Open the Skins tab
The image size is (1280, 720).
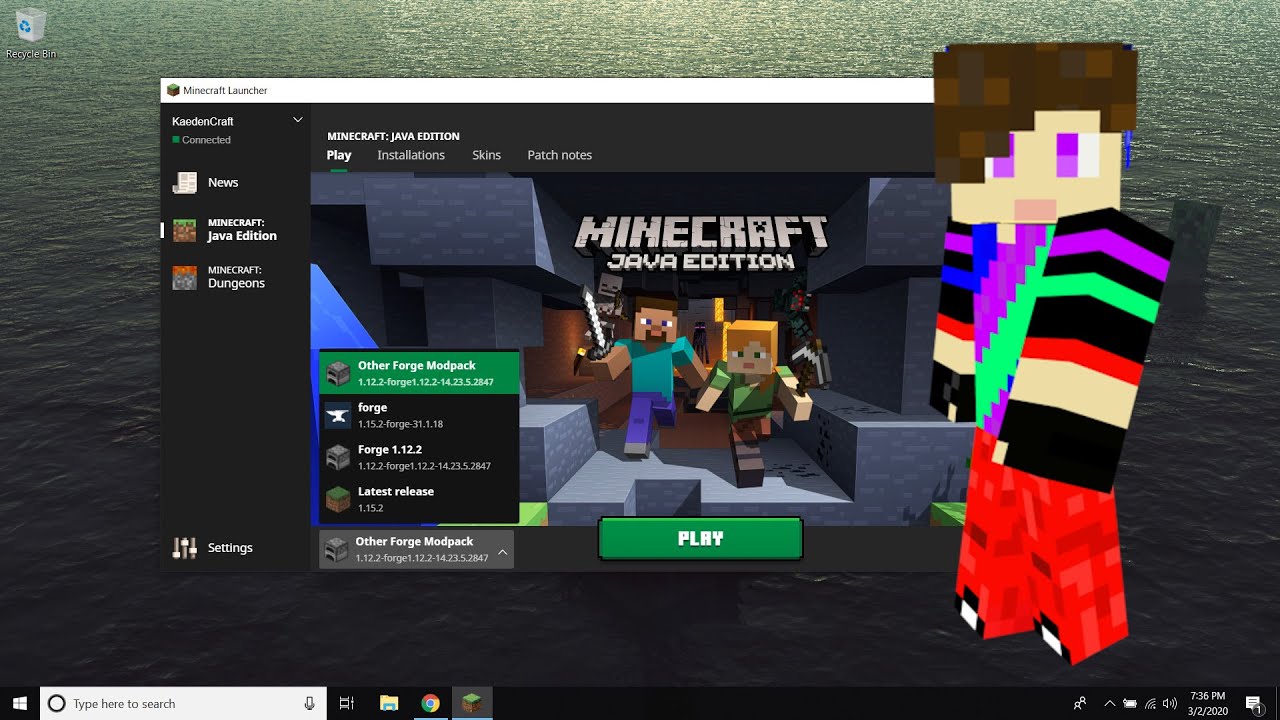tap(486, 155)
